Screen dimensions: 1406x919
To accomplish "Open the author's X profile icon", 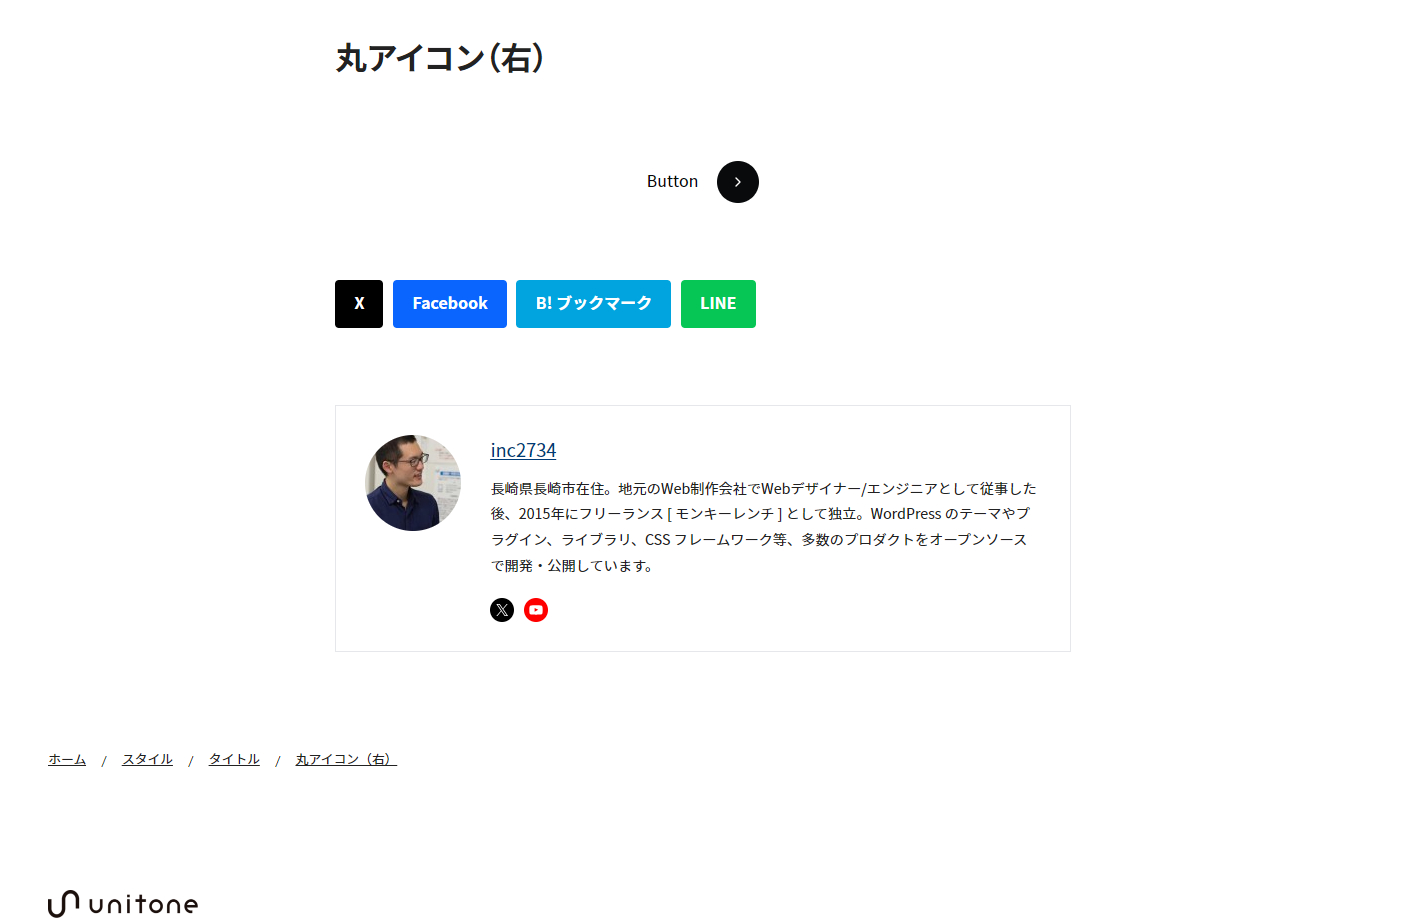I will [502, 610].
